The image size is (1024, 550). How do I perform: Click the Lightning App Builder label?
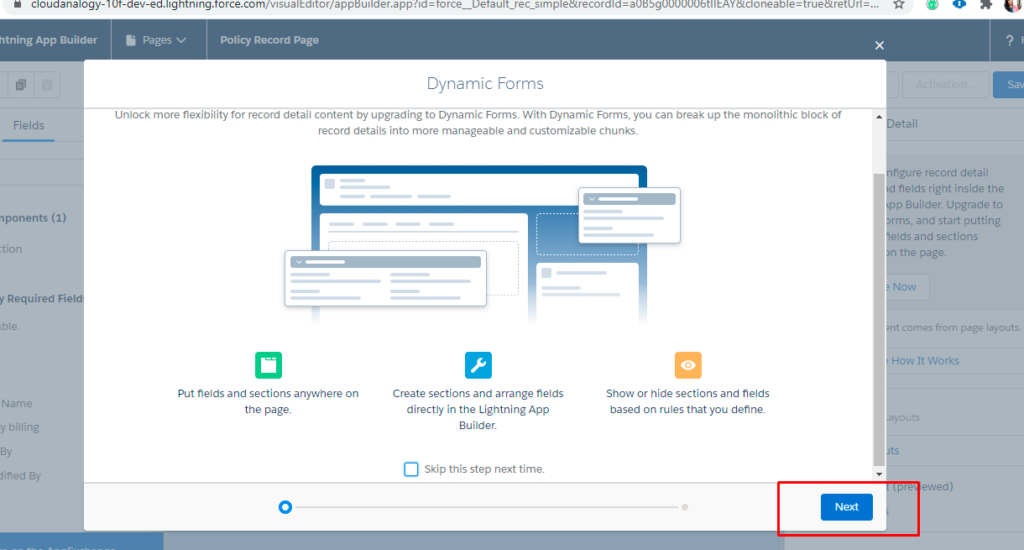48,40
